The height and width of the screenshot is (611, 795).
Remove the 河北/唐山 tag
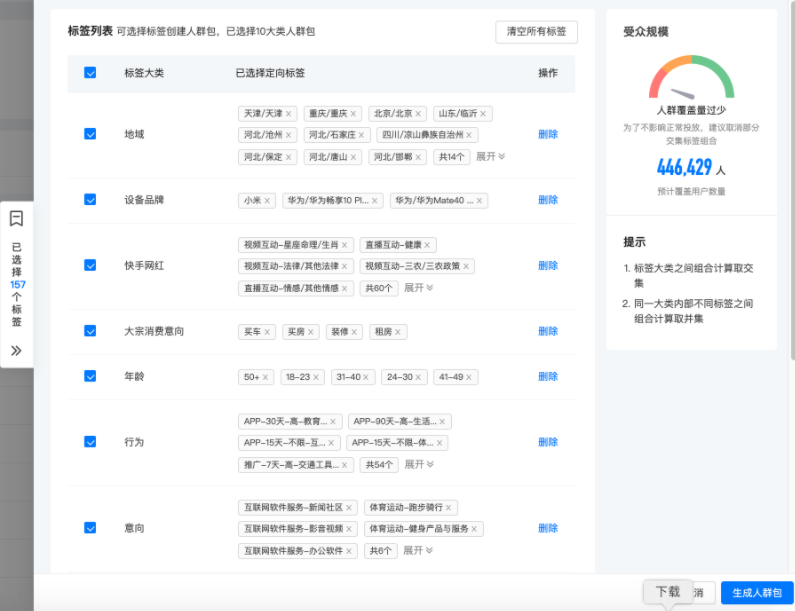pyautogui.click(x=353, y=157)
